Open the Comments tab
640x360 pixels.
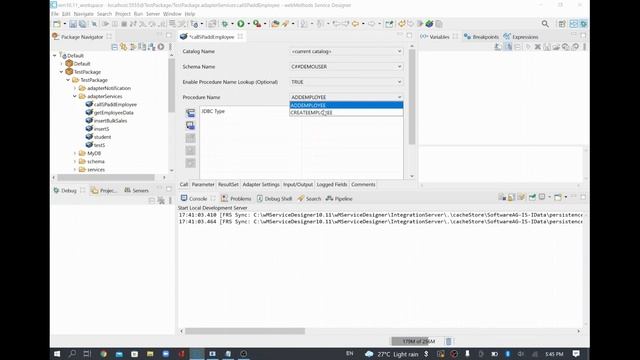pos(363,184)
